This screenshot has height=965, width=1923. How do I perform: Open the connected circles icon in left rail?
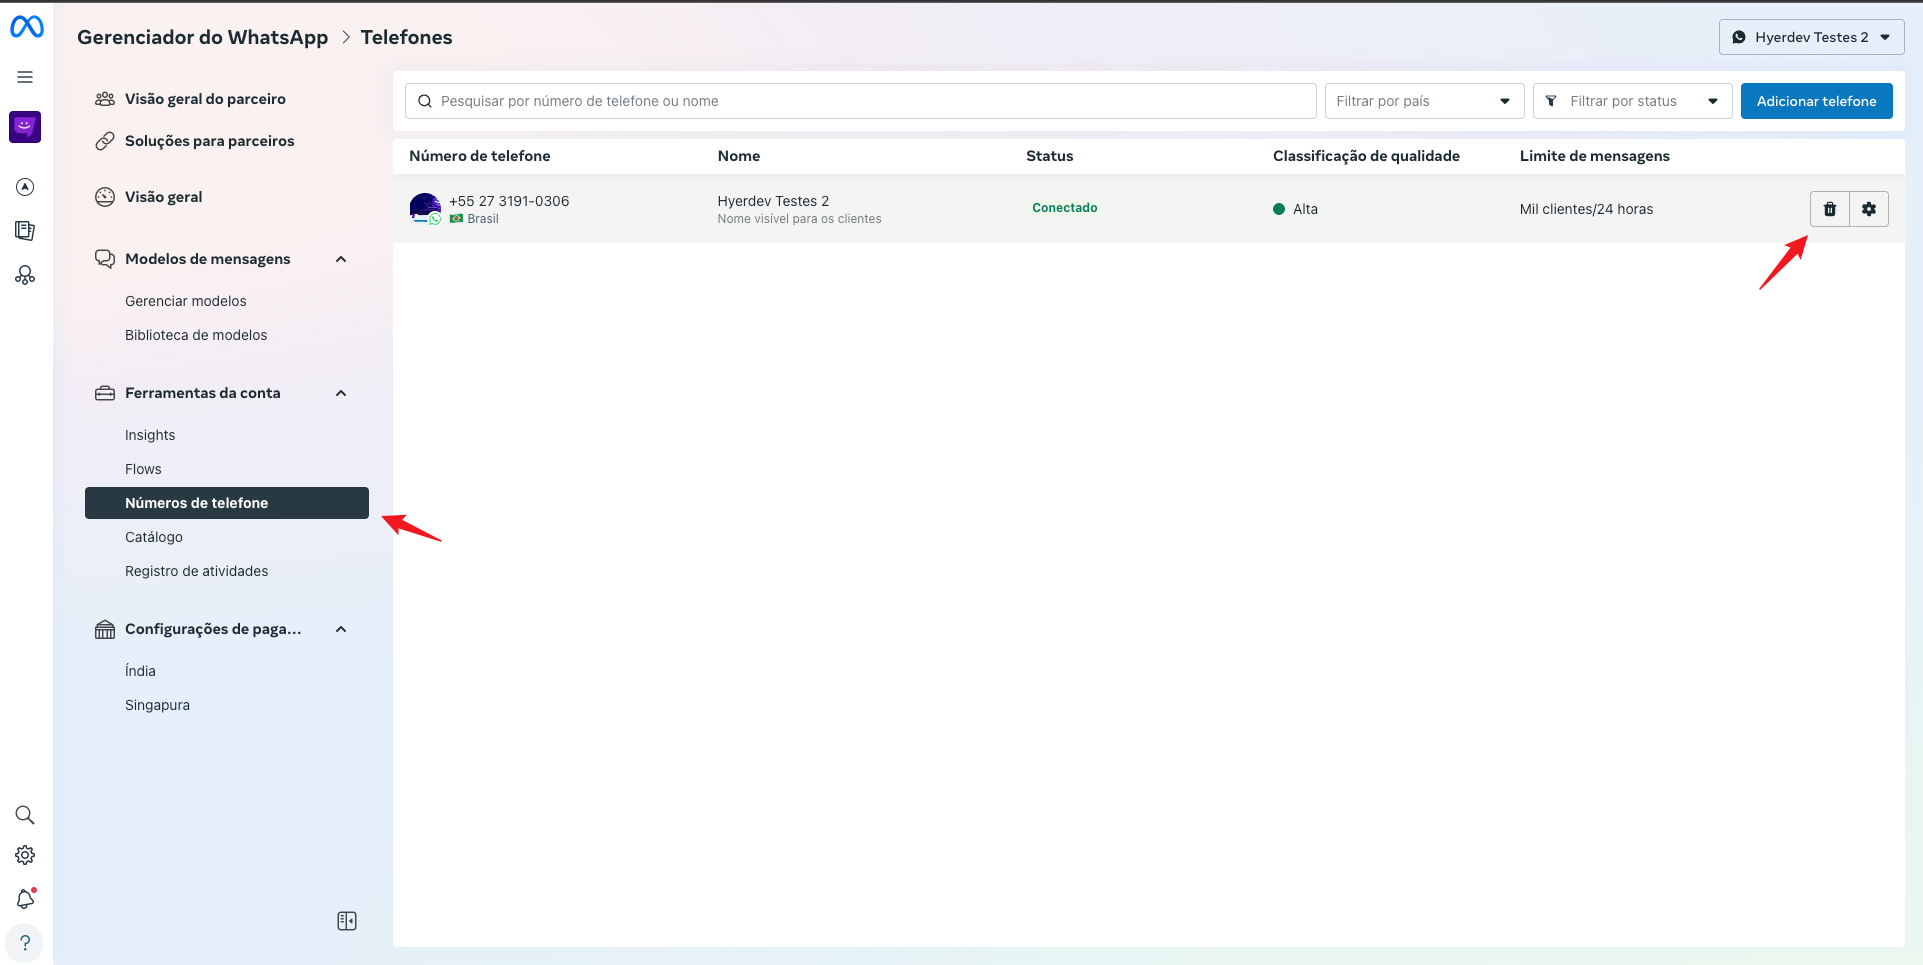click(x=25, y=275)
